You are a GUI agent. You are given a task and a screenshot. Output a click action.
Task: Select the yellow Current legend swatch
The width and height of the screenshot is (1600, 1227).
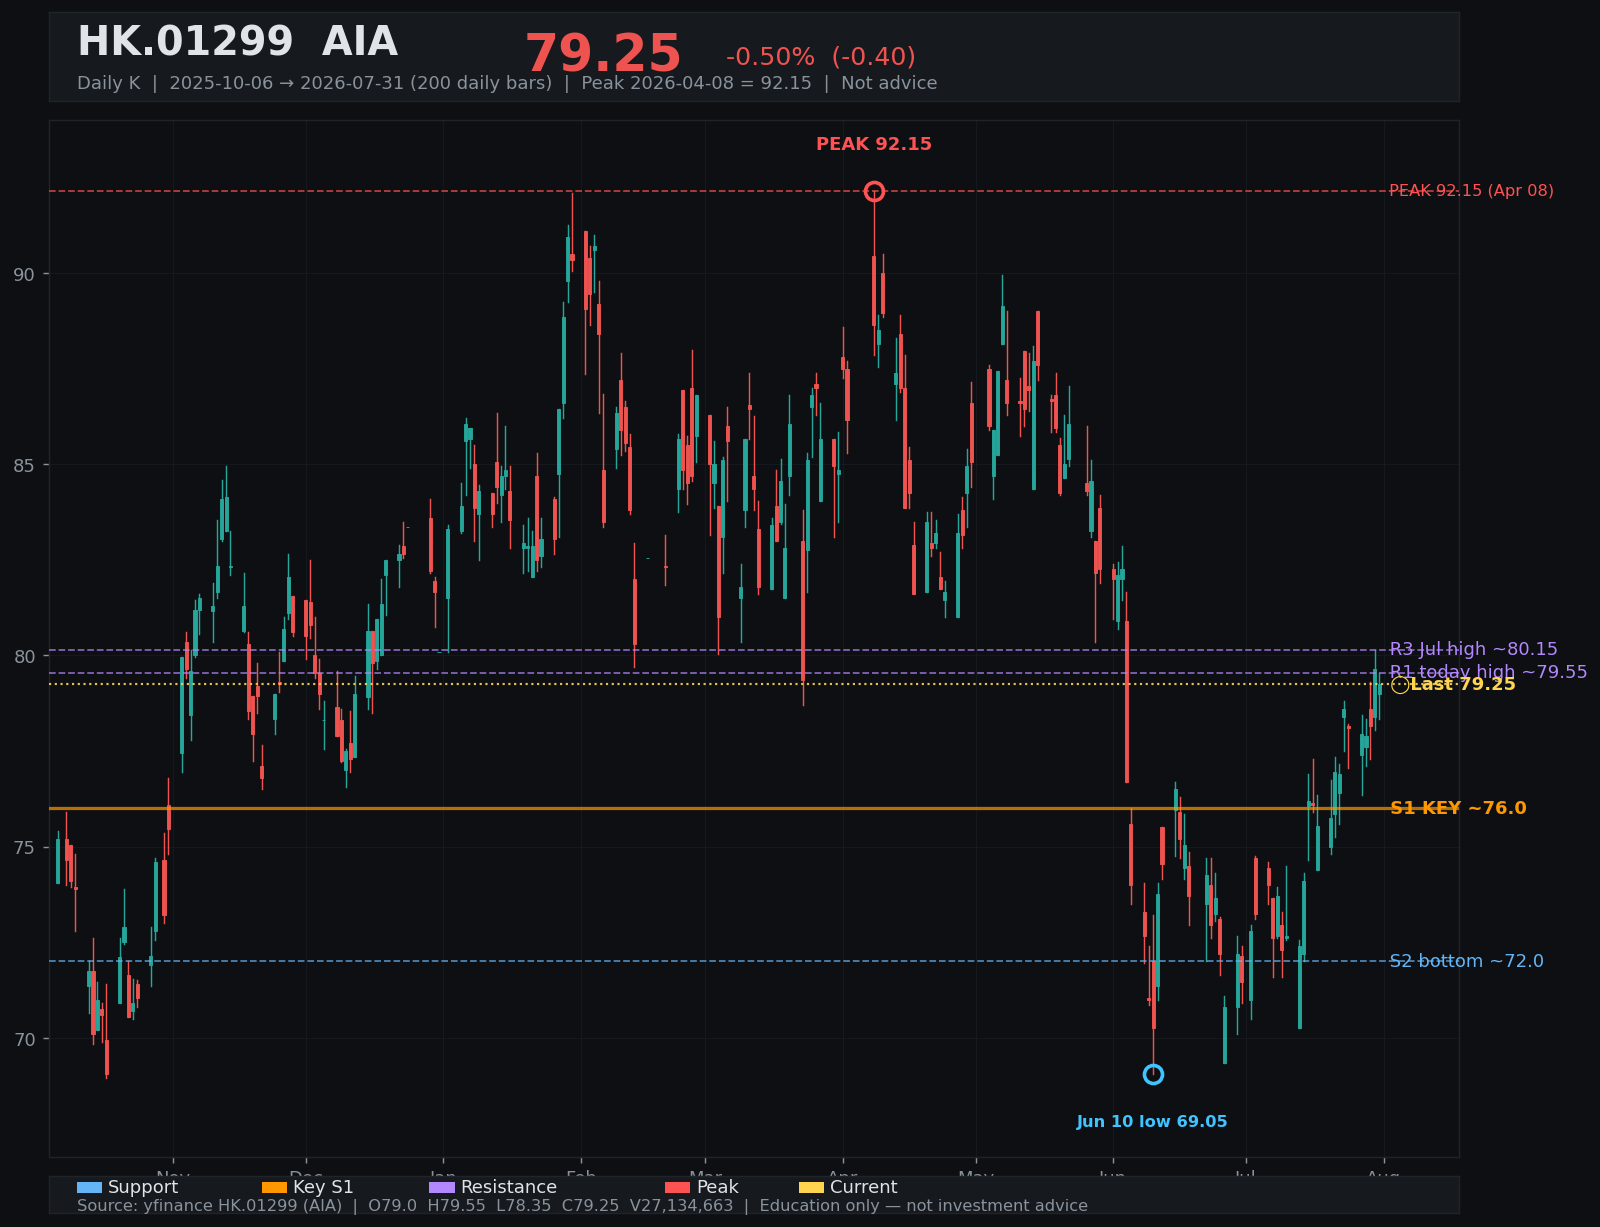pos(812,1187)
